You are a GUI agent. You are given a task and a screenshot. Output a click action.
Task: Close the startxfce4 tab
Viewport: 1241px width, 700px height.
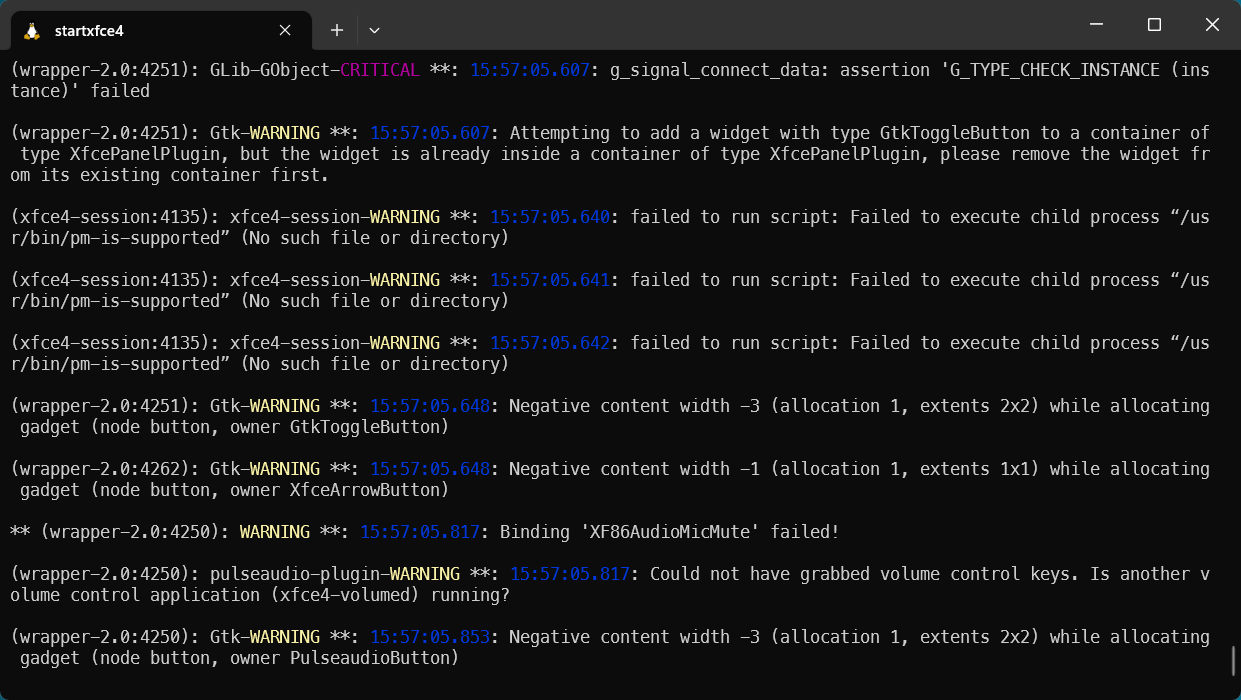tap(285, 30)
